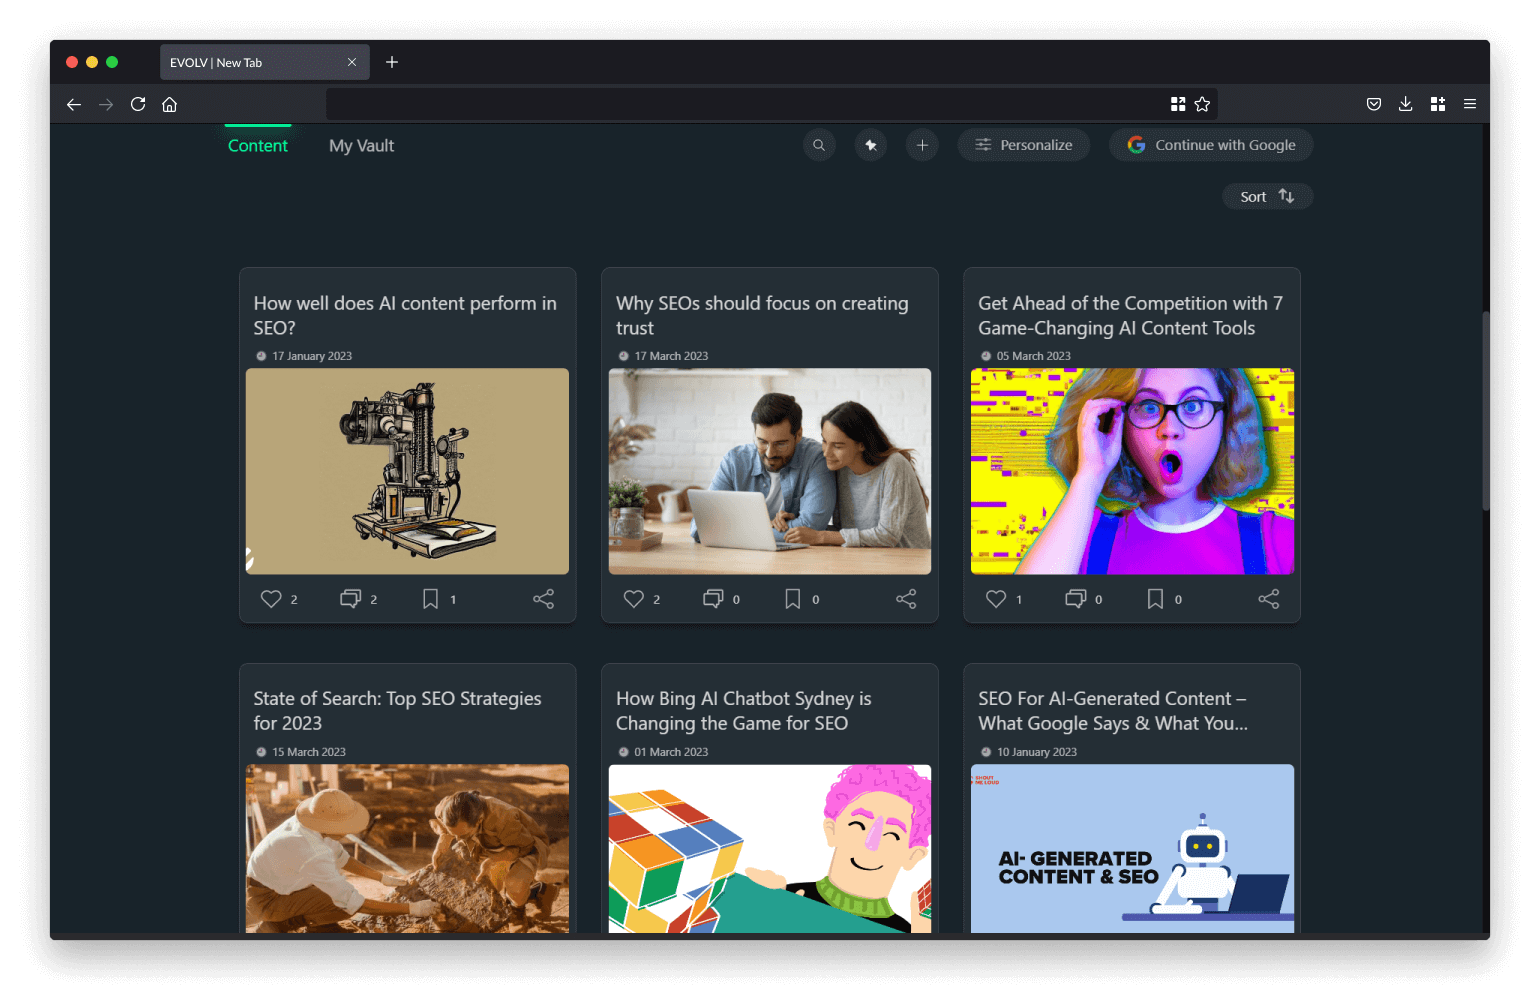Close the EVOLV | New Tab tab
1540x1000 pixels.
tap(352, 62)
